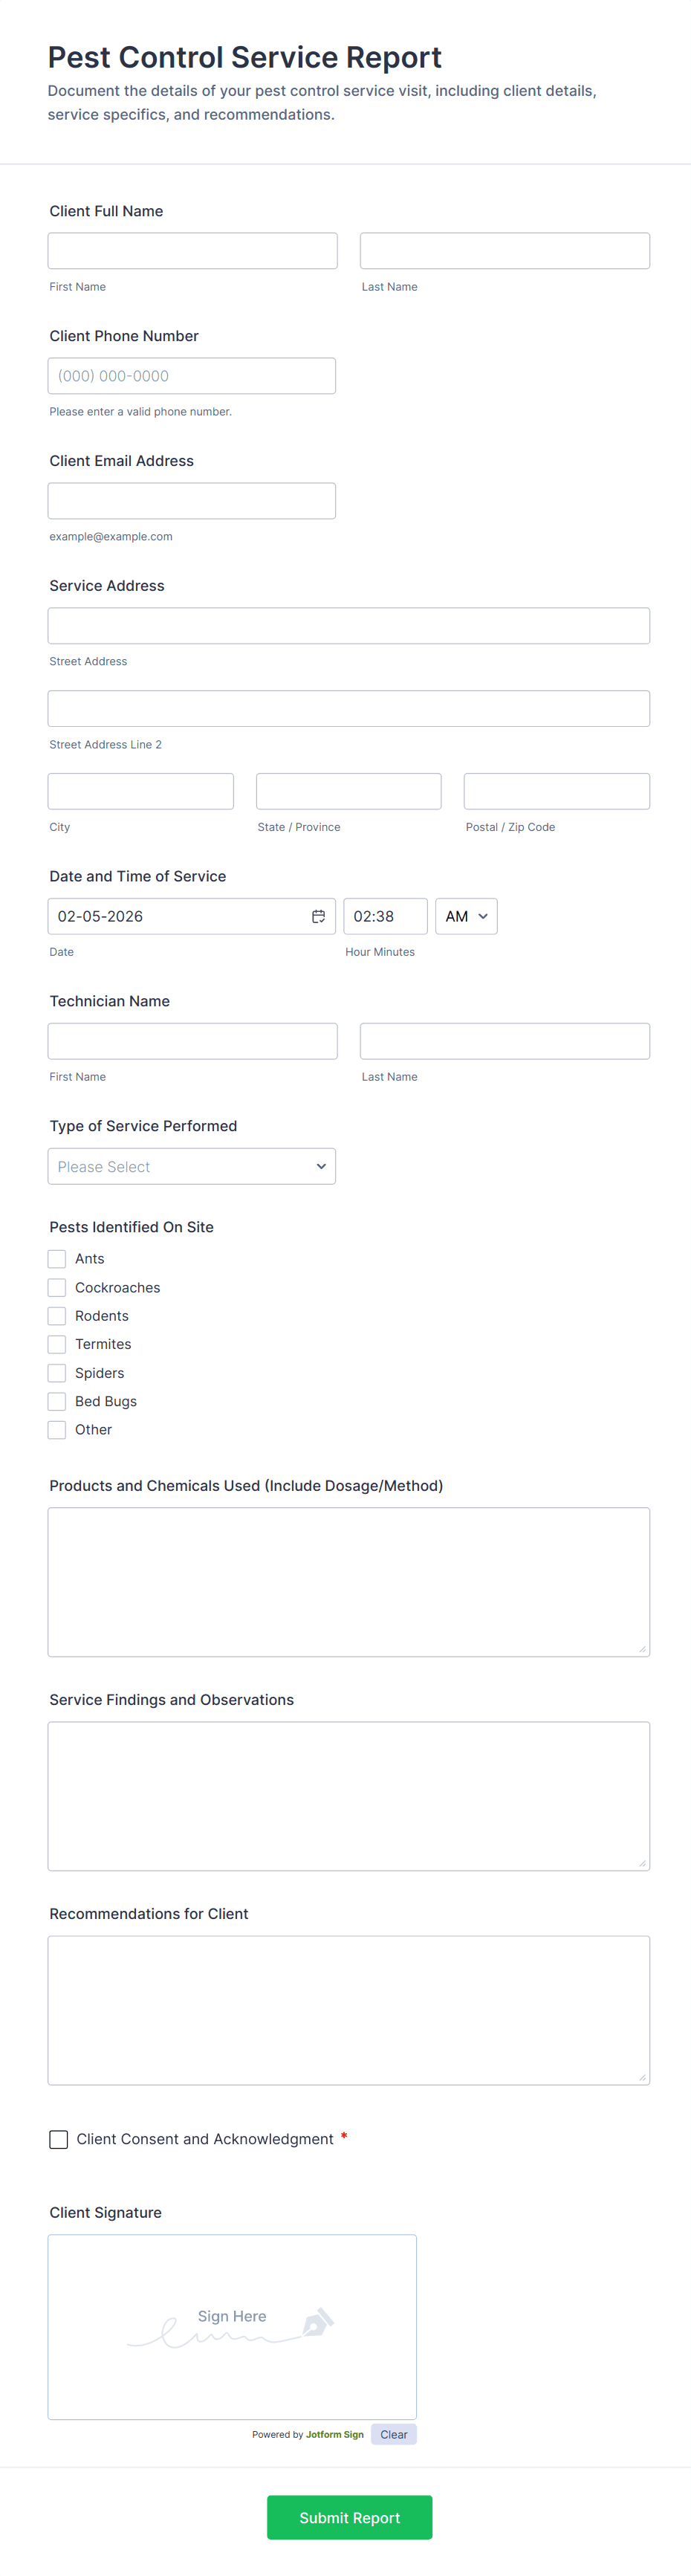Click the Technician Last Name field
Screen dimensions: 691x2576
(504, 1041)
